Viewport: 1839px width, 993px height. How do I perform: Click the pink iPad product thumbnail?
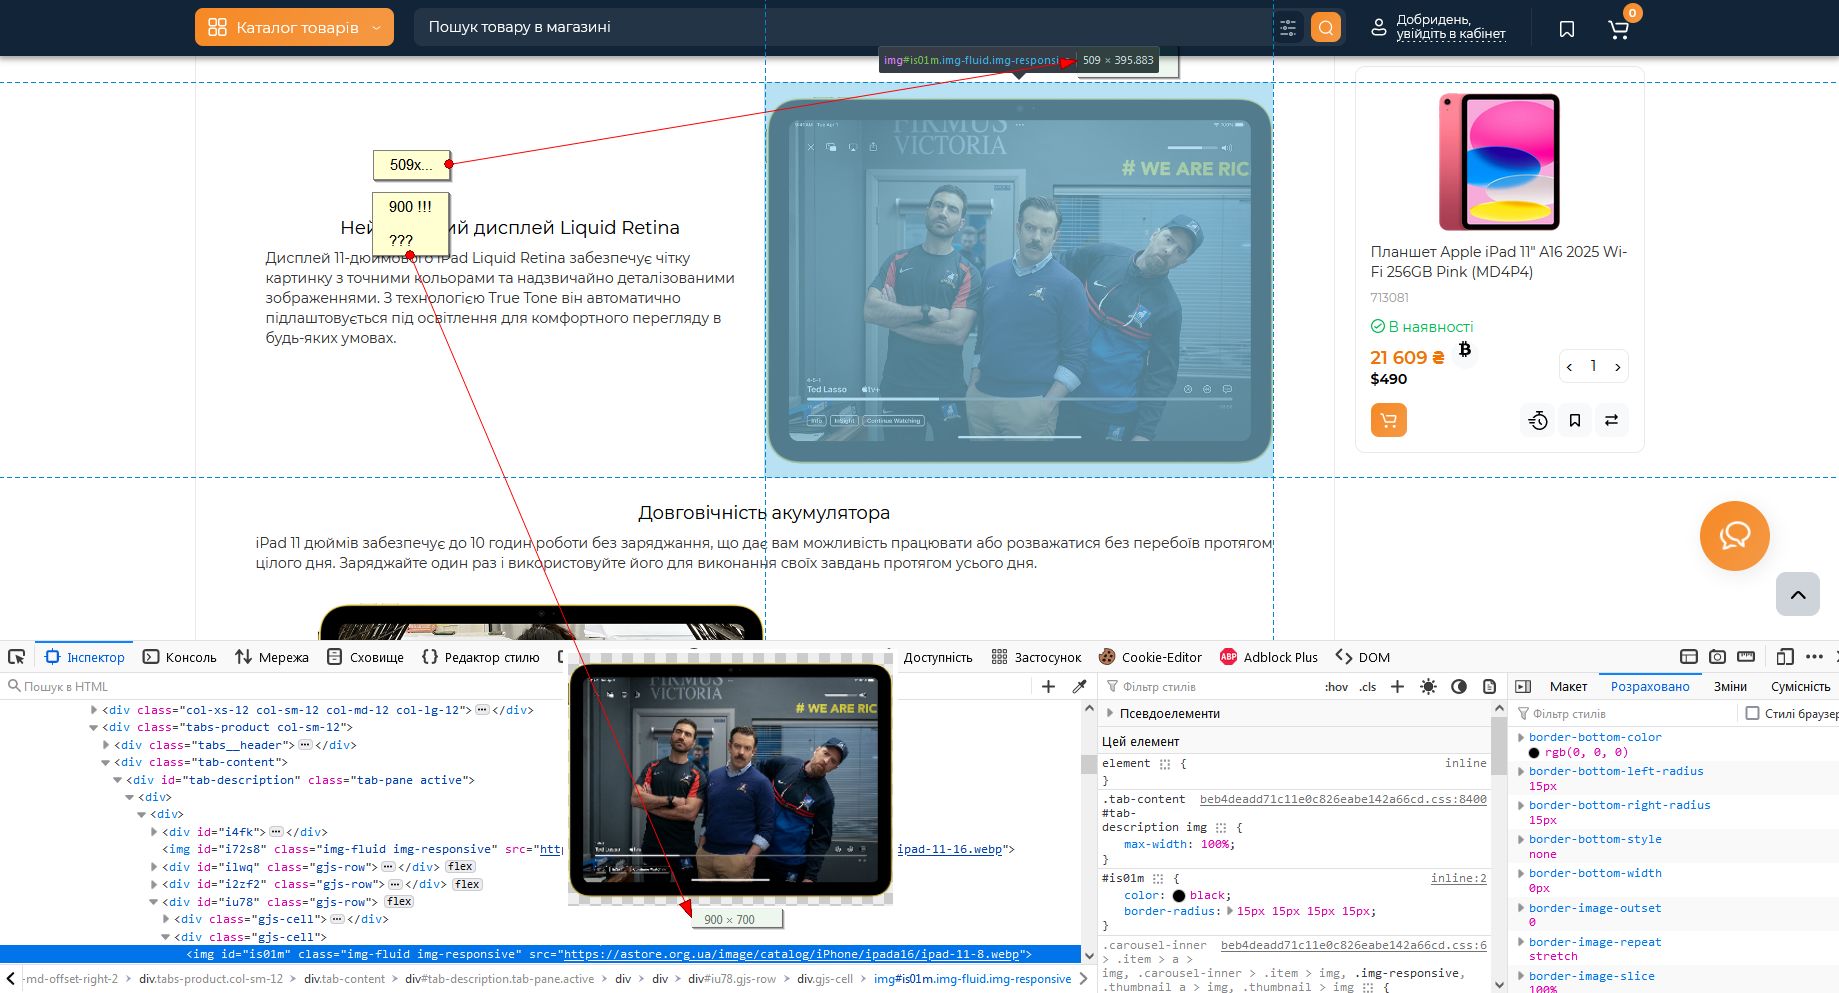point(1499,161)
